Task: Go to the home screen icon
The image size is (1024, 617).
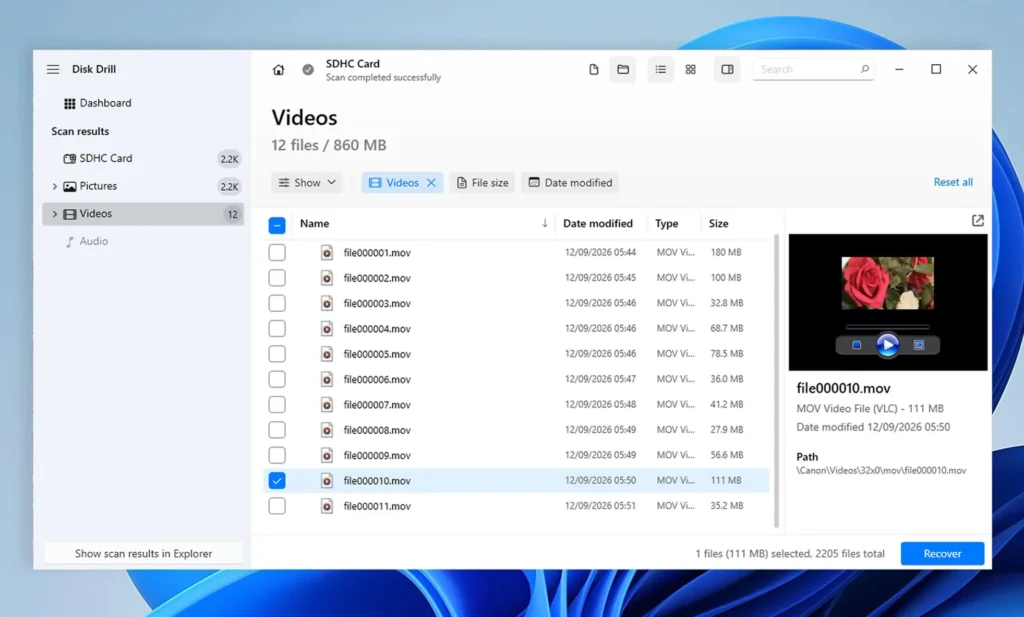Action: point(278,70)
